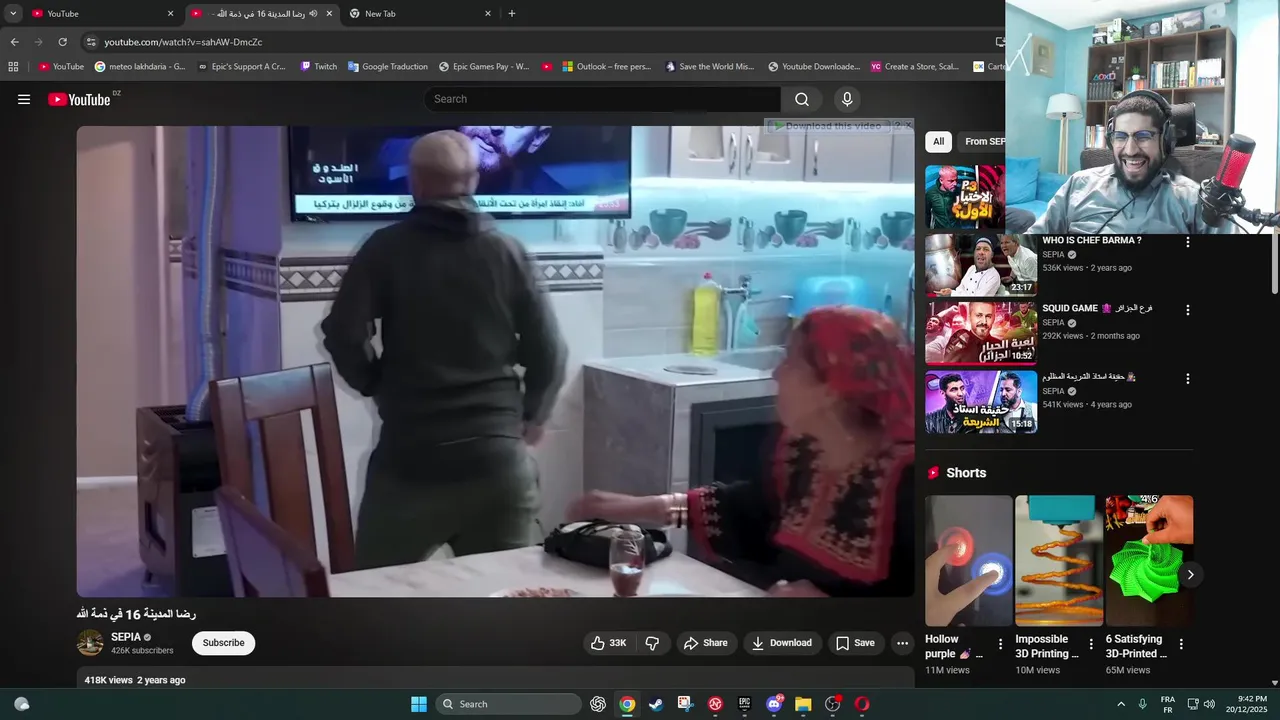Dislike the video with thumbs down
The image size is (1280, 720).
pyautogui.click(x=652, y=643)
